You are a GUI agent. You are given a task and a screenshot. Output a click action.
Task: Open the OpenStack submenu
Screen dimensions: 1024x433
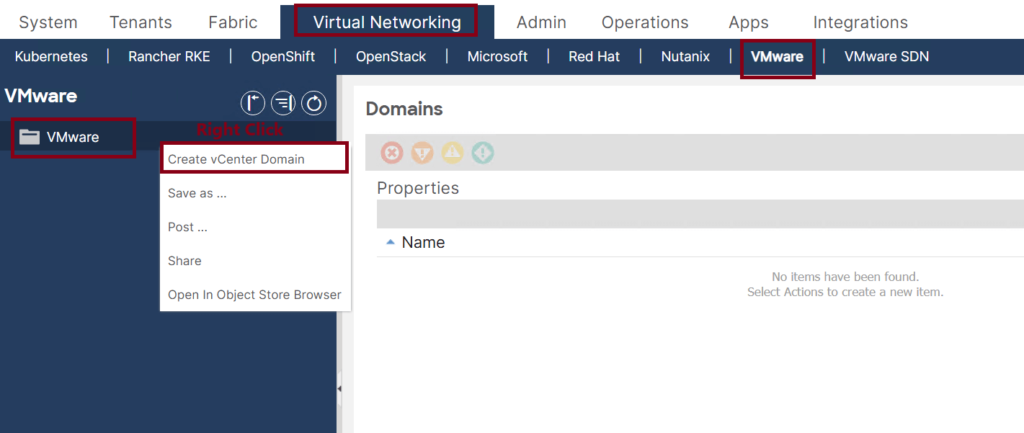[x=391, y=57]
